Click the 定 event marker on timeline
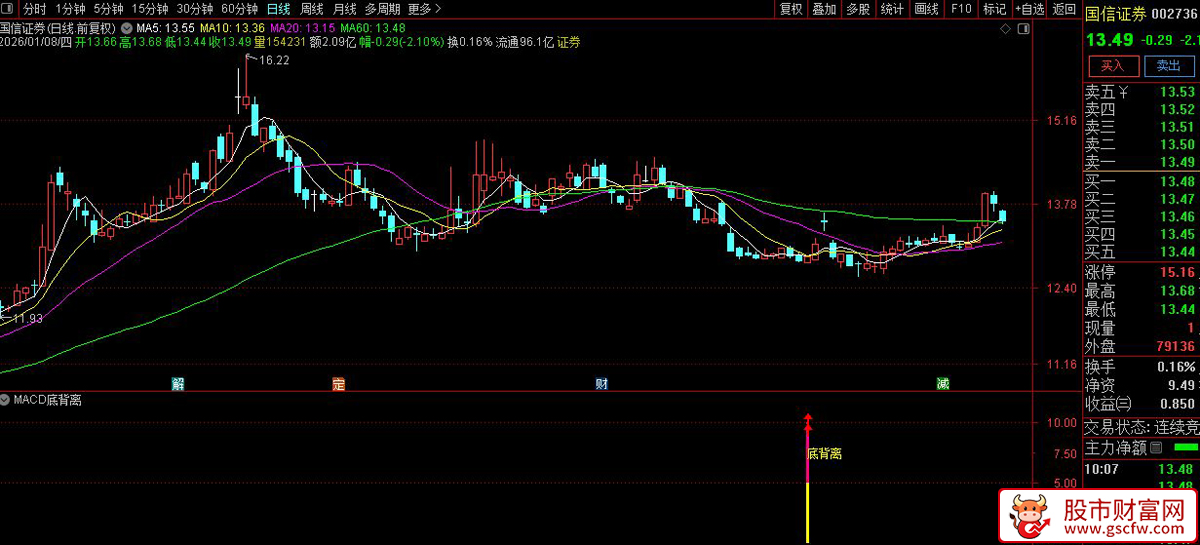Image resolution: width=1200 pixels, height=545 pixels. tap(338, 384)
